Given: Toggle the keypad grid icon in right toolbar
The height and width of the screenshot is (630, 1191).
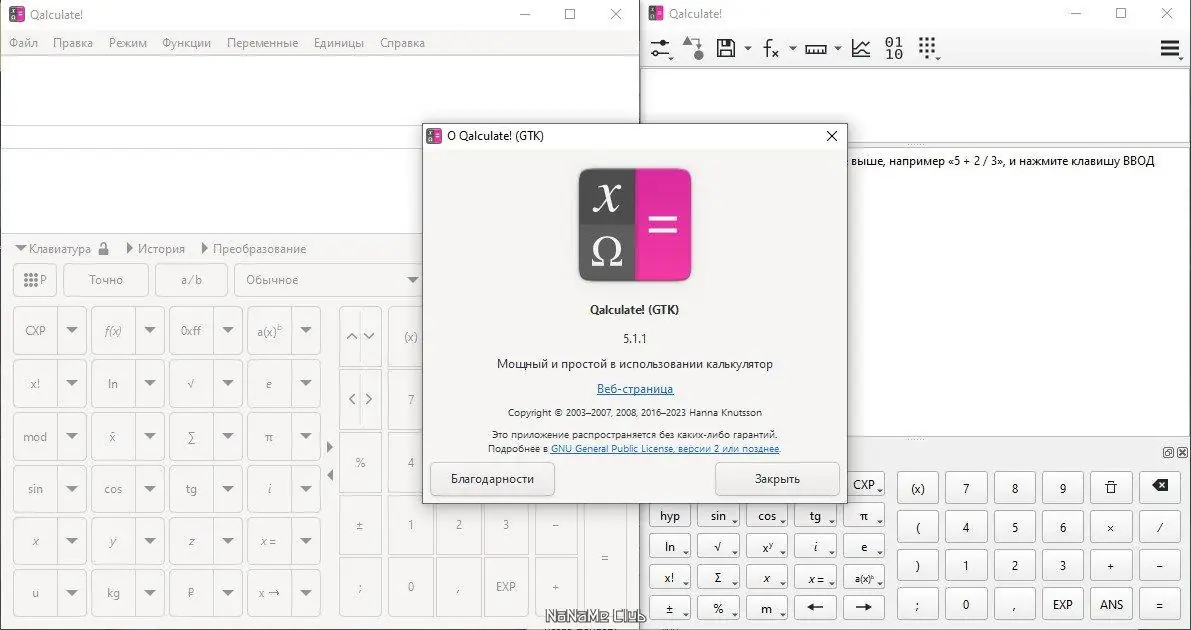Looking at the screenshot, I should tap(927, 49).
